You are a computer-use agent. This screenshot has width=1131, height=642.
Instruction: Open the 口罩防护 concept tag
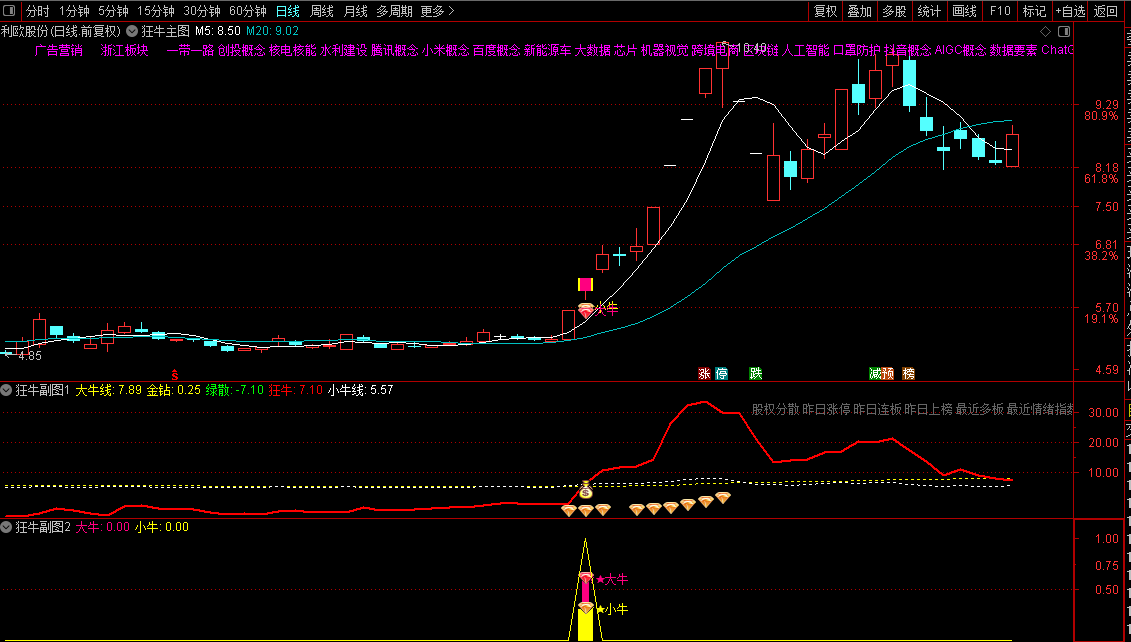pos(857,50)
